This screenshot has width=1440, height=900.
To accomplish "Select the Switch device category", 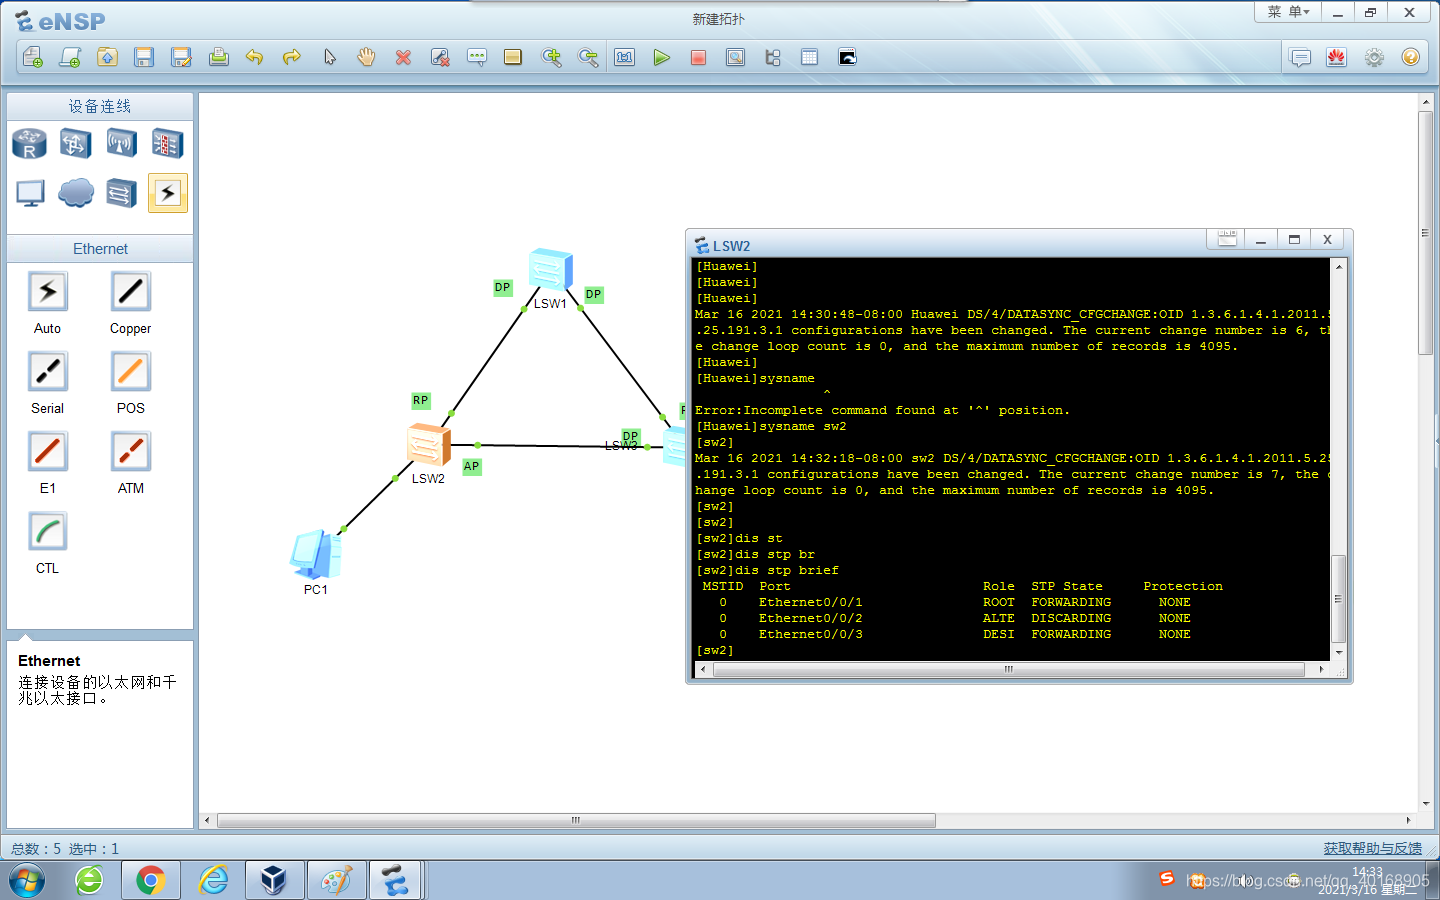I will (75, 144).
